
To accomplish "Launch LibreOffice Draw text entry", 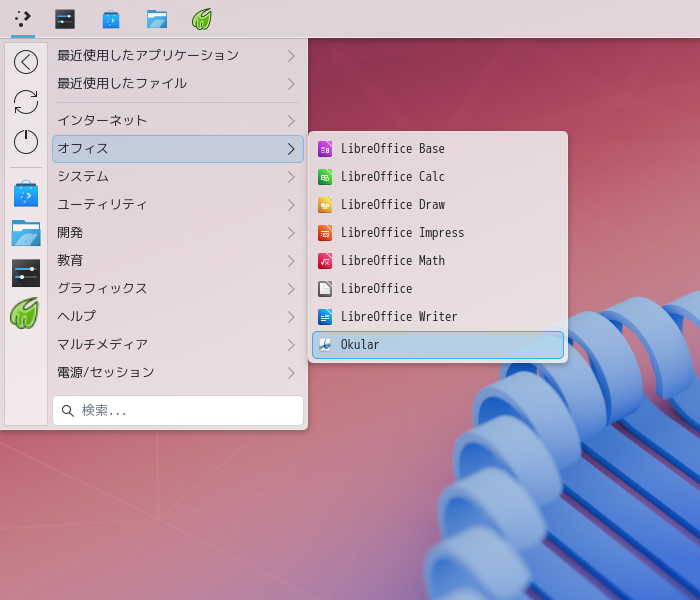I will point(393,205).
